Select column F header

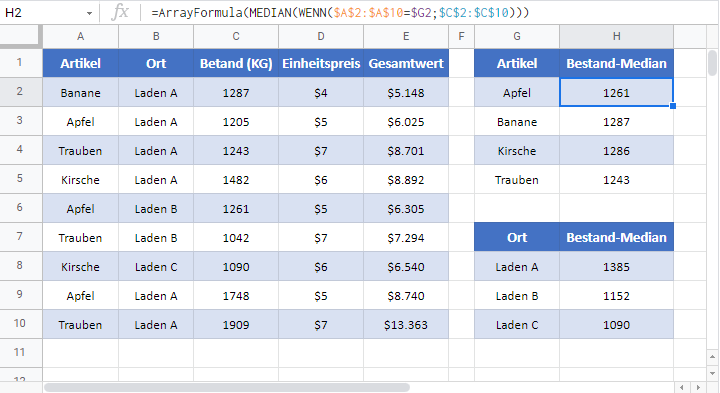(461, 37)
